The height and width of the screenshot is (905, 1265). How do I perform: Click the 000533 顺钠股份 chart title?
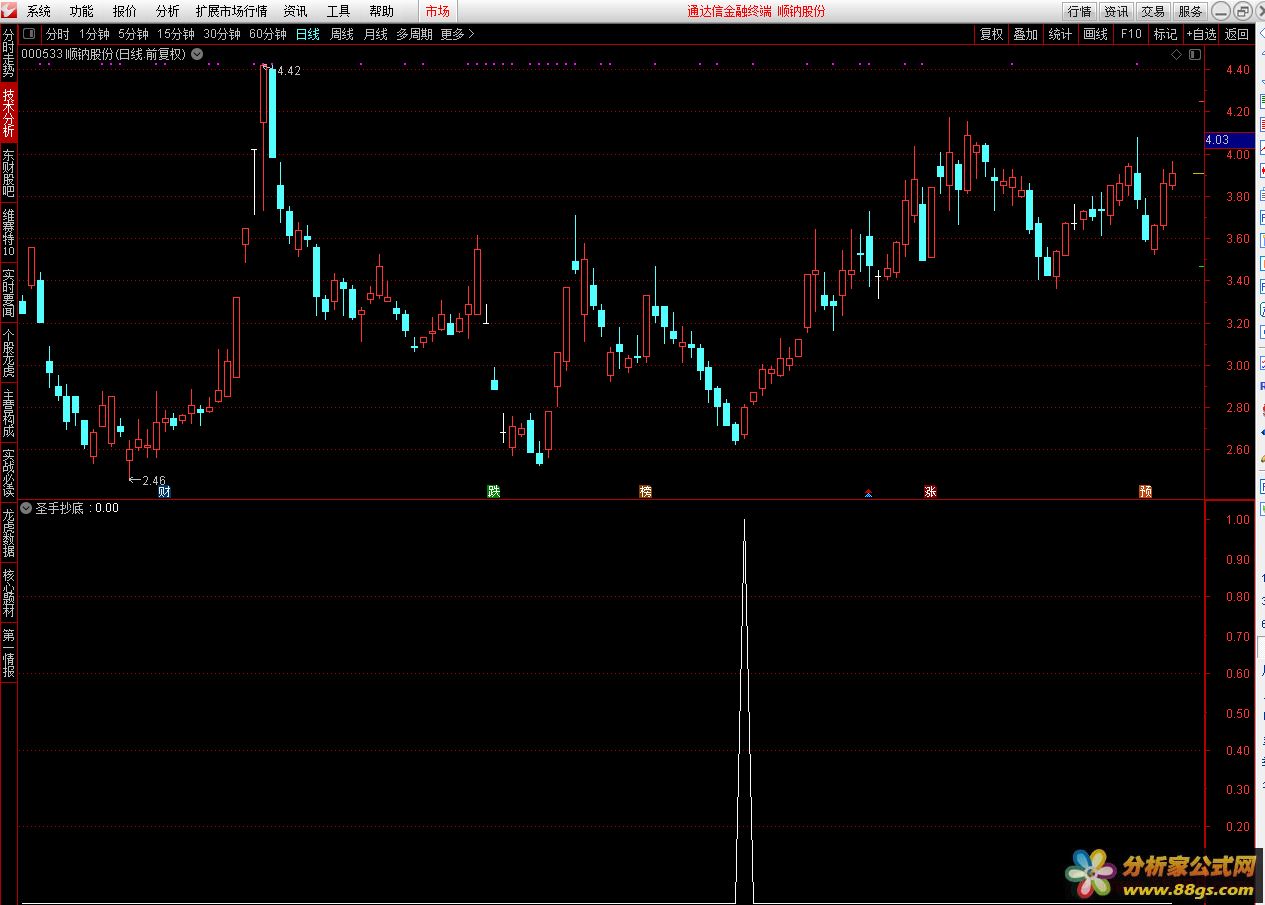[x=103, y=54]
